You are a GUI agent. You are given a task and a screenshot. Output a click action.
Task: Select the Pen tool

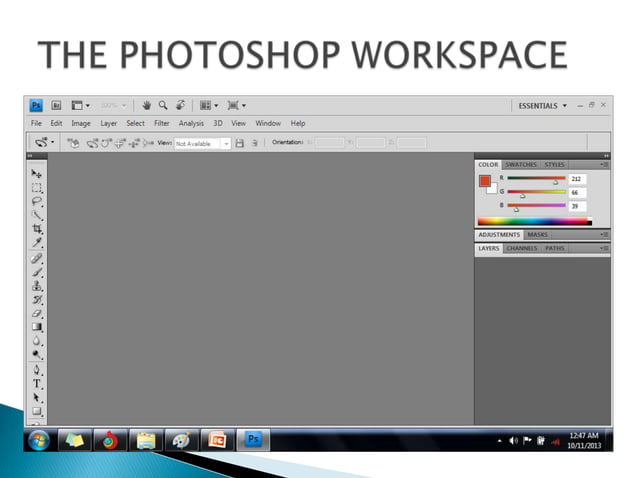[37, 370]
